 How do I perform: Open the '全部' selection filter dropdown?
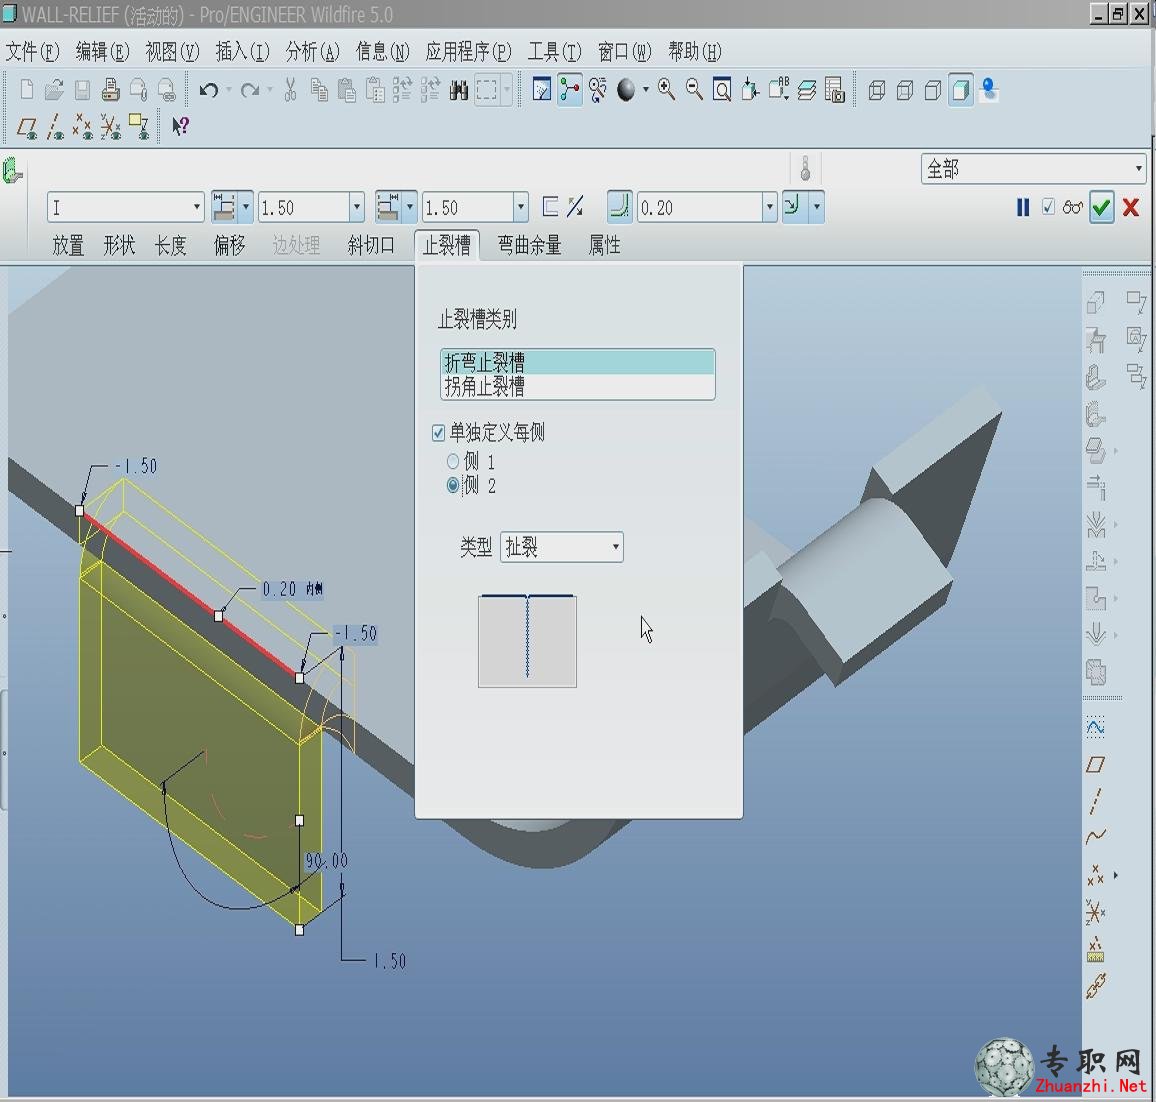[1034, 169]
